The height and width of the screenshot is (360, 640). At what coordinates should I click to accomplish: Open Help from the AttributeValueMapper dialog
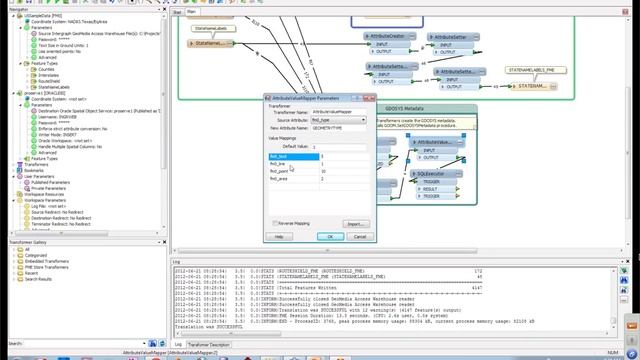[279, 237]
